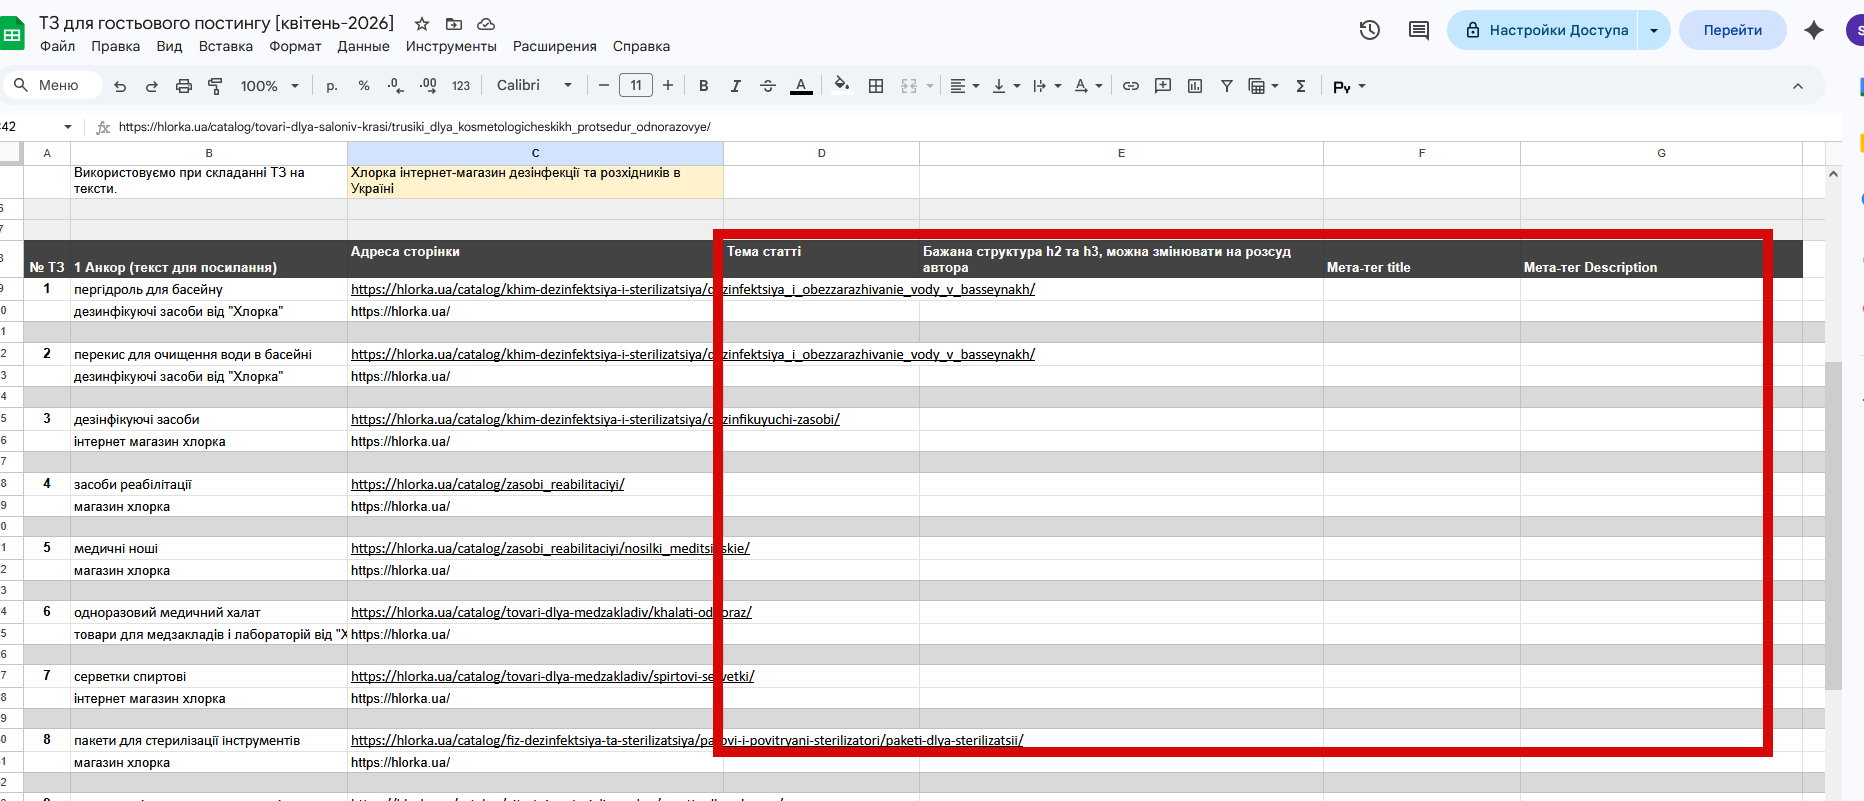Open the comments panel icon
Screen dimensions: 1864x801
click(1418, 30)
